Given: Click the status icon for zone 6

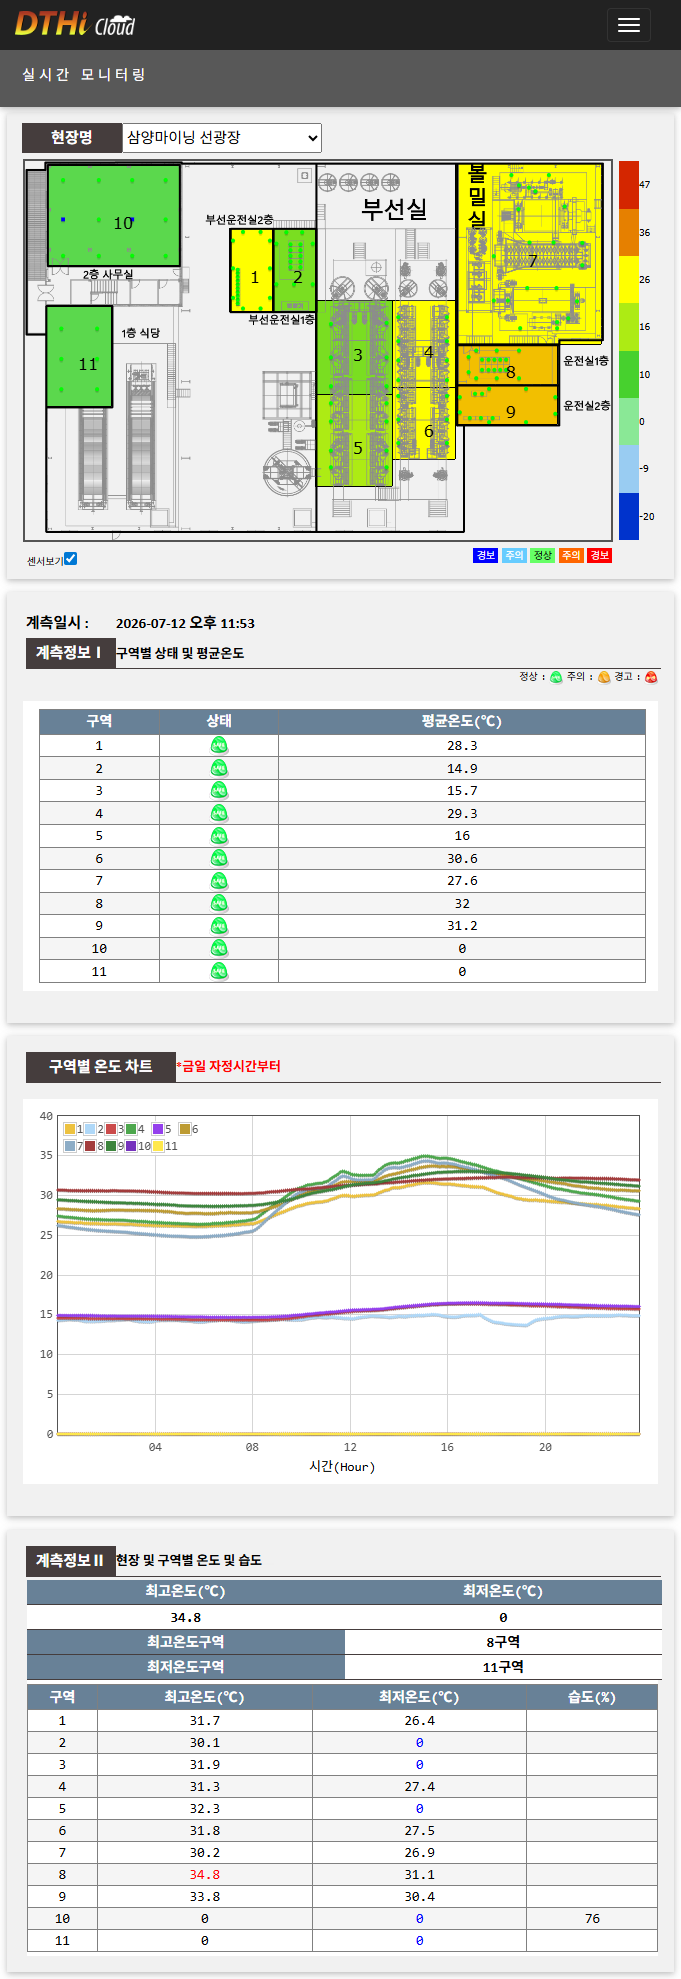Looking at the screenshot, I should 219,858.
